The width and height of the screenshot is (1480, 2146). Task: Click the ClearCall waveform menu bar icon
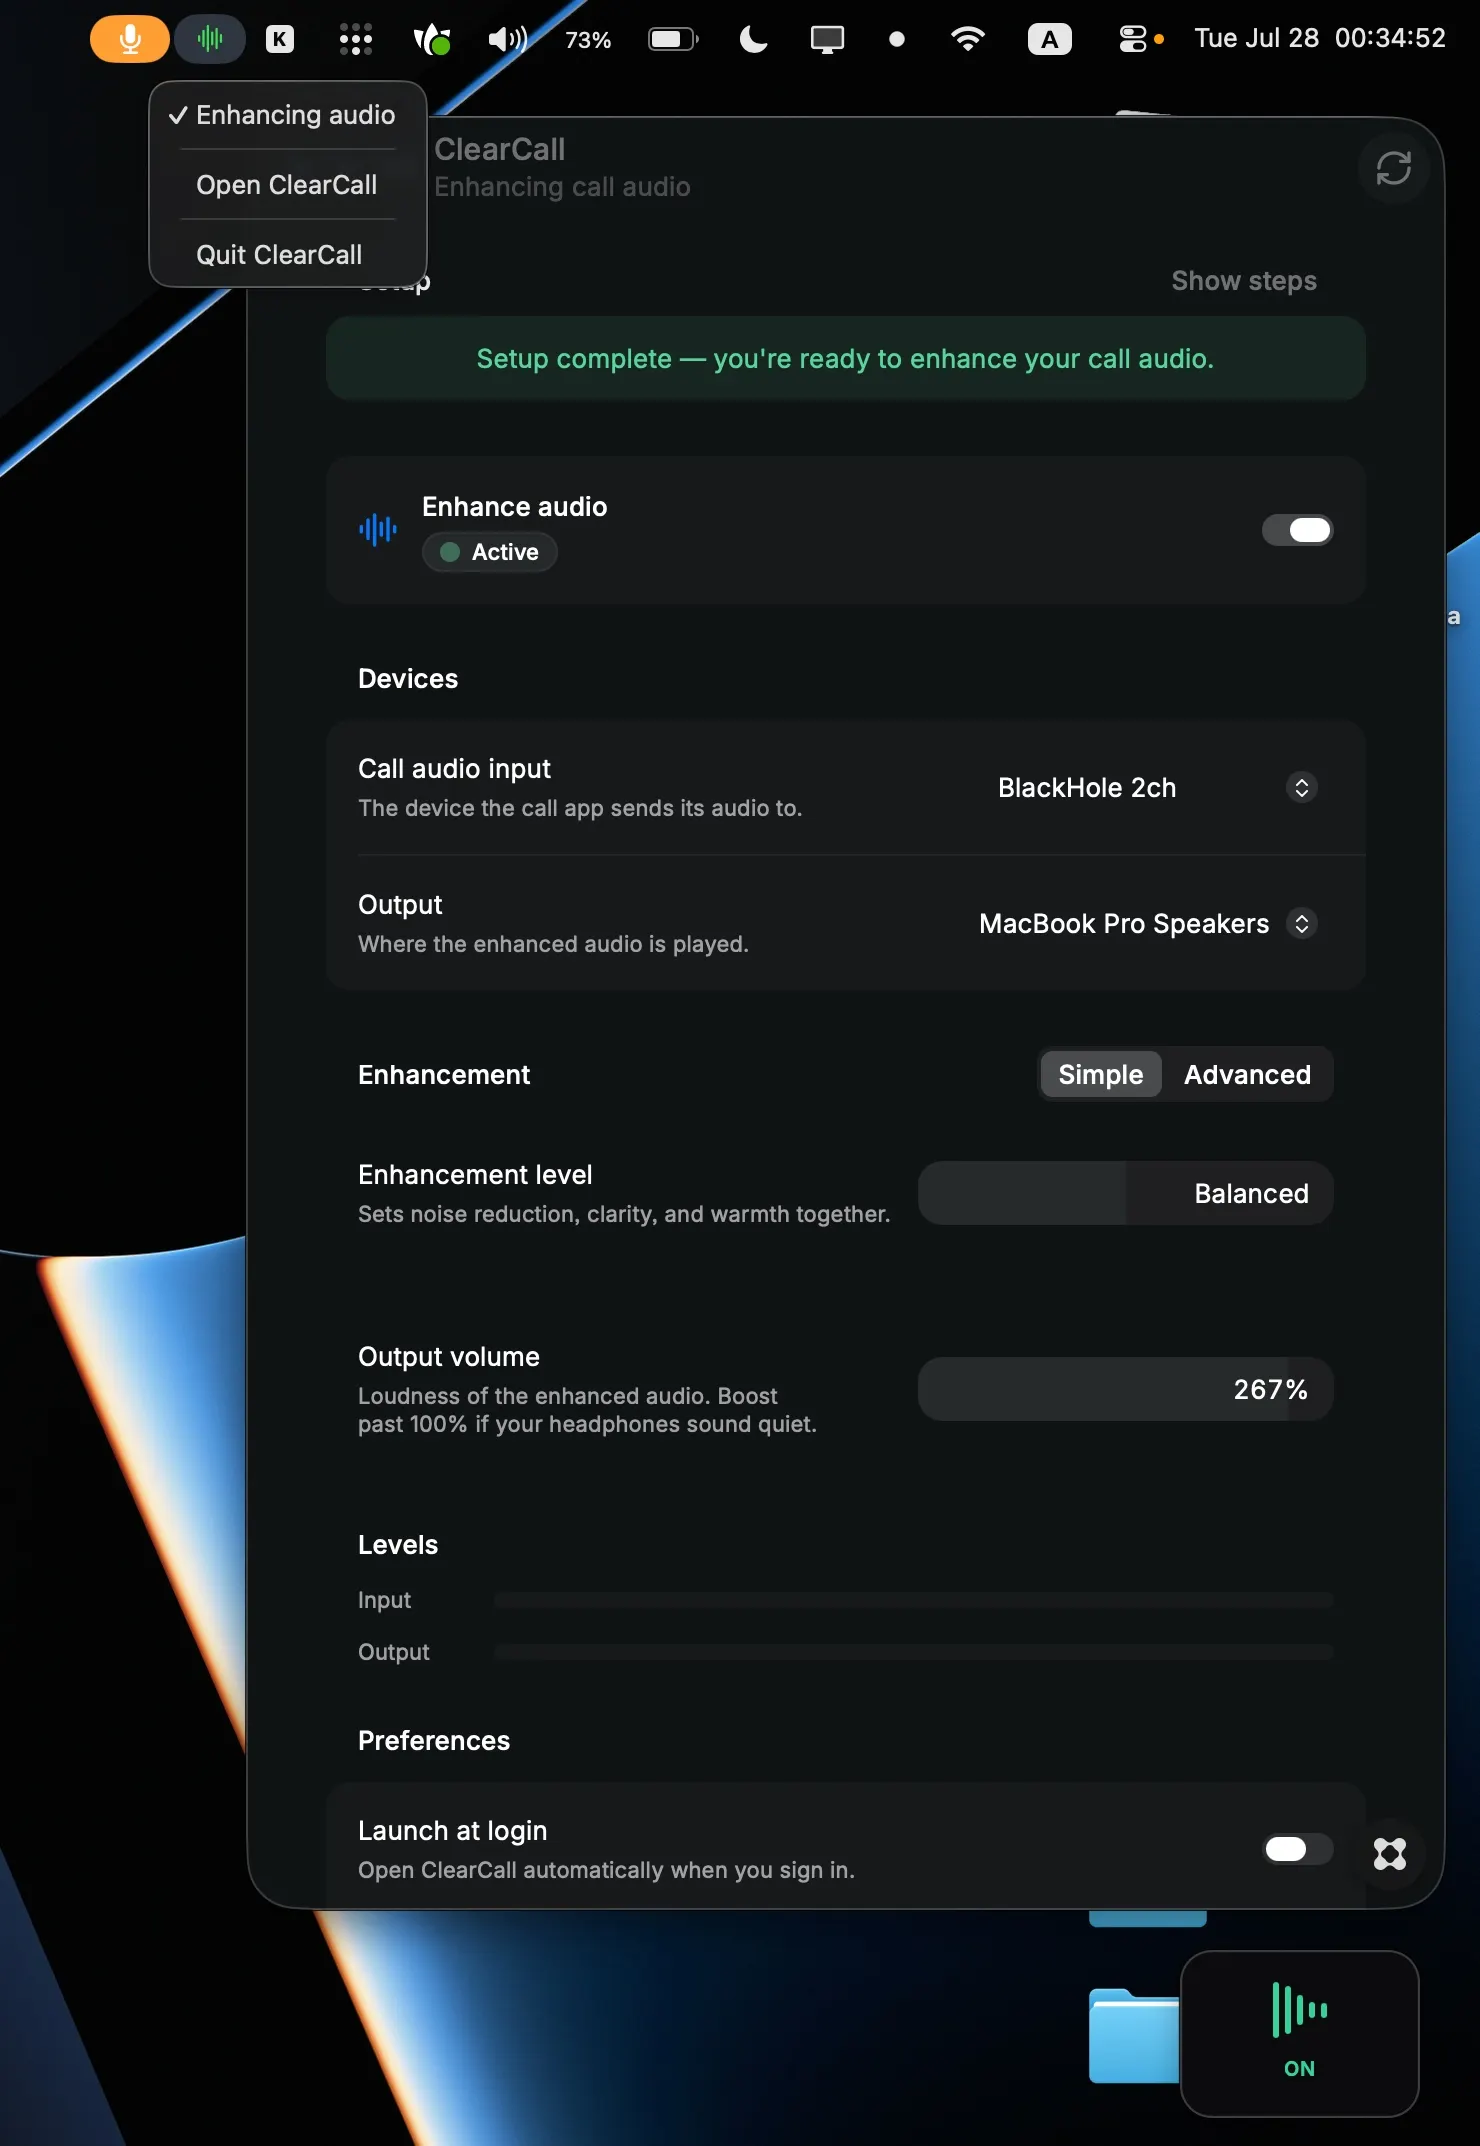click(210, 39)
